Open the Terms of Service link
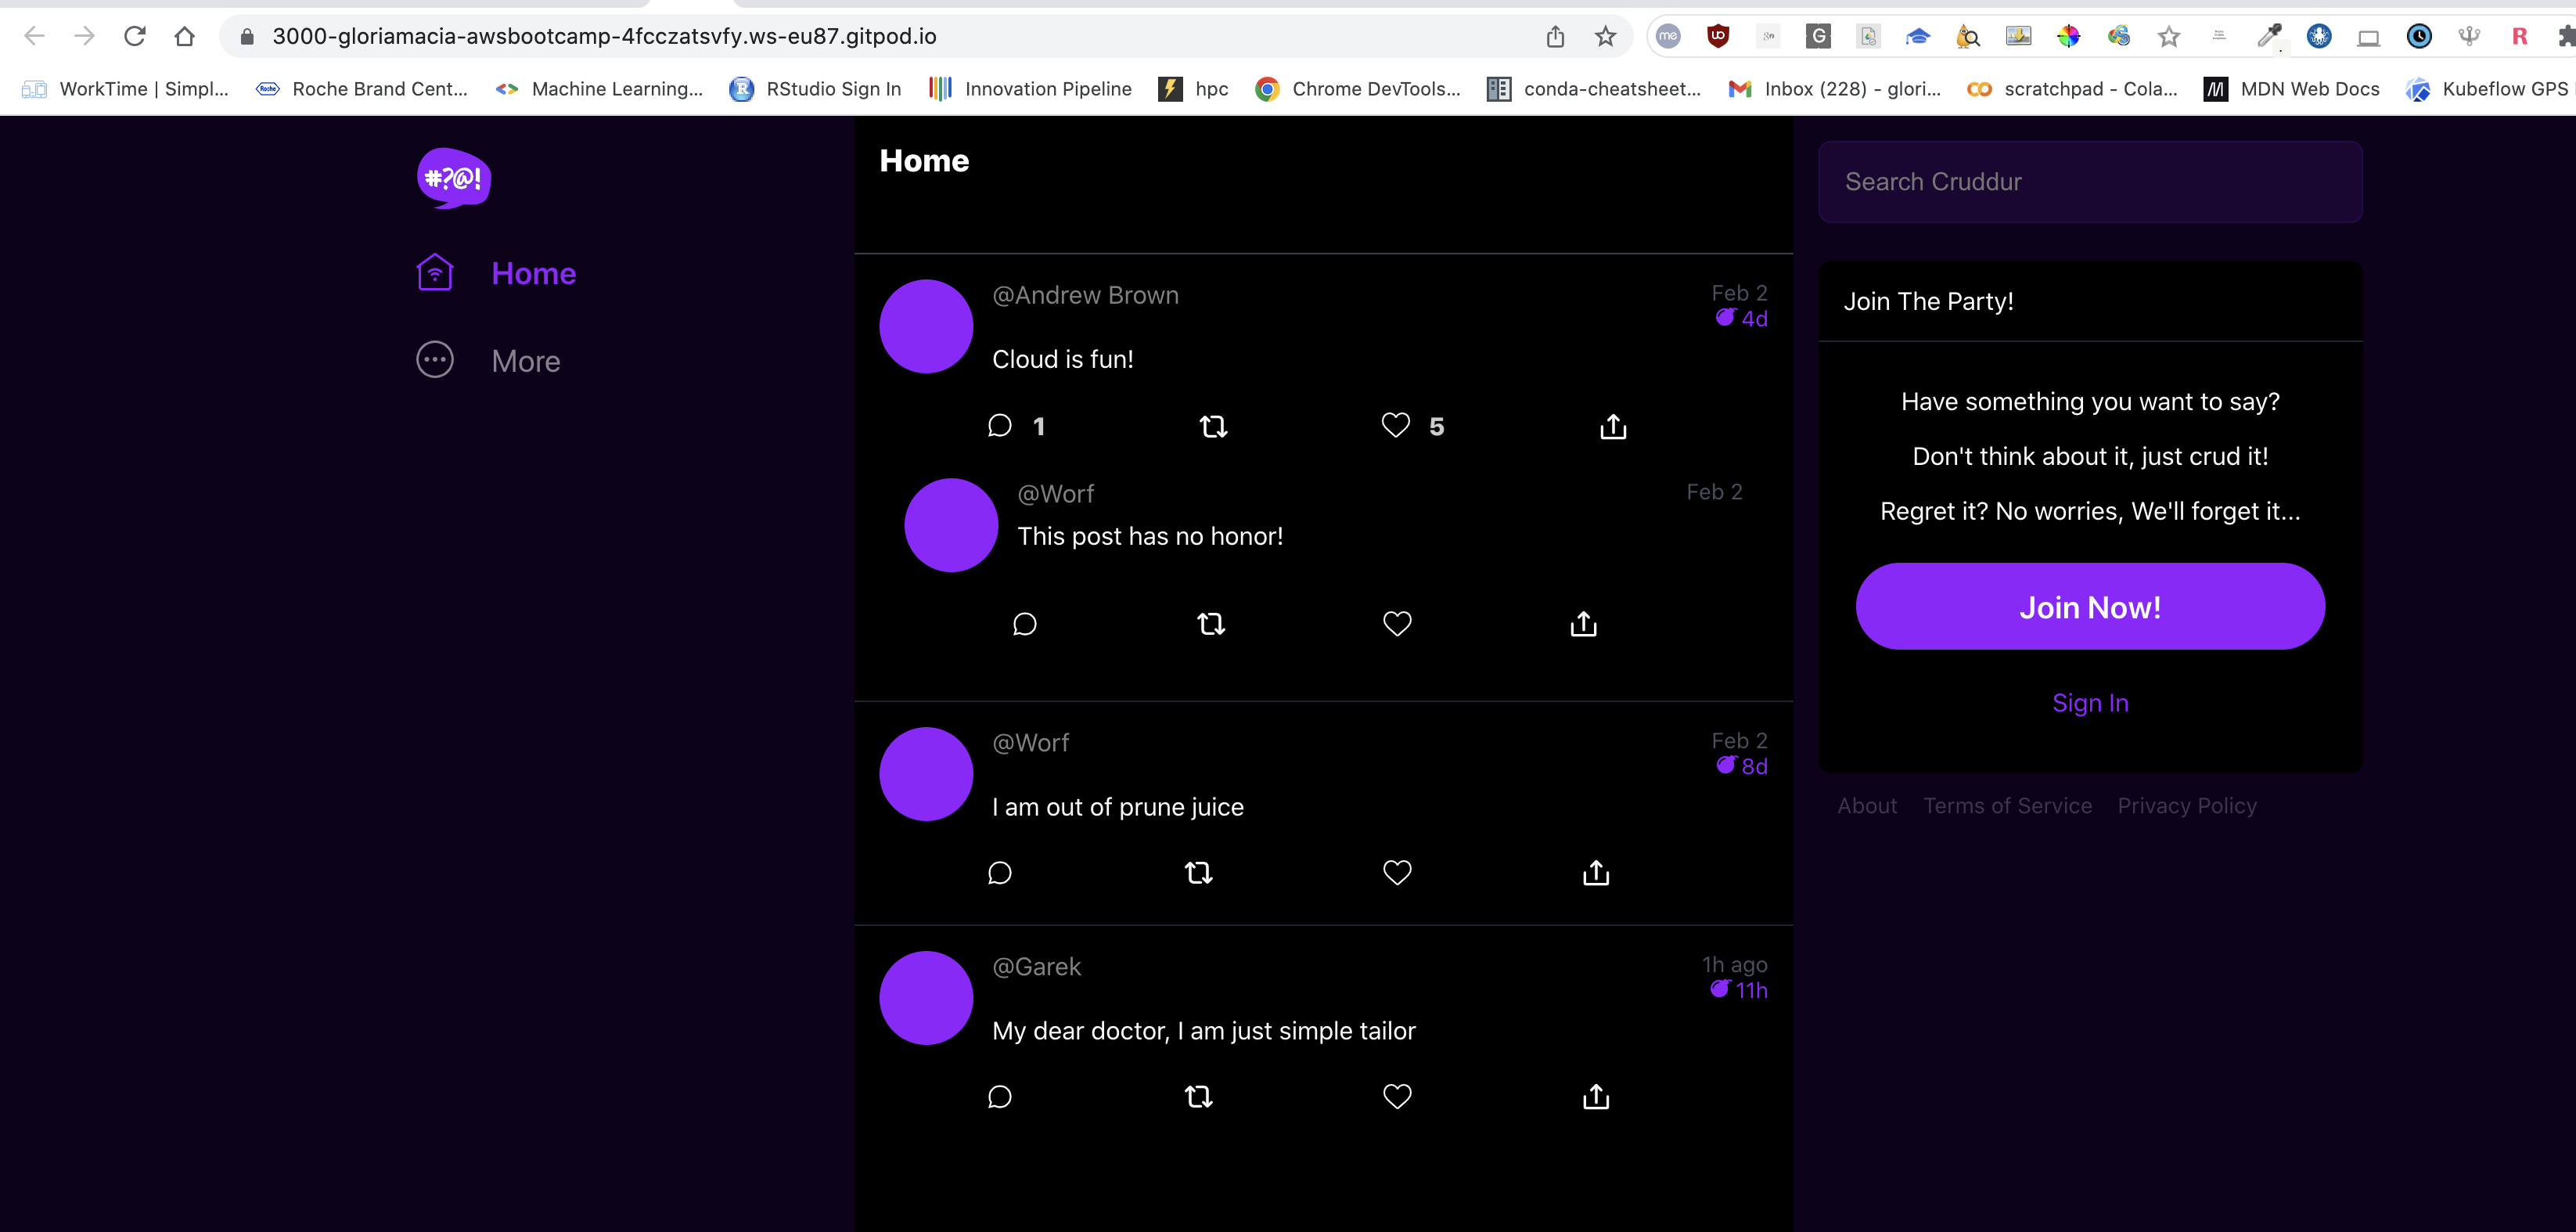The width and height of the screenshot is (2576, 1232). pos(2007,806)
